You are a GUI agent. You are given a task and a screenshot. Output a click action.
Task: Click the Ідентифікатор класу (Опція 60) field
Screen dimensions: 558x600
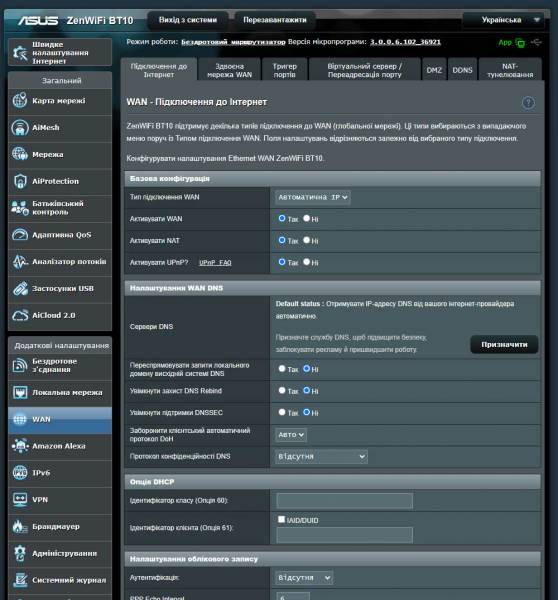coord(344,501)
